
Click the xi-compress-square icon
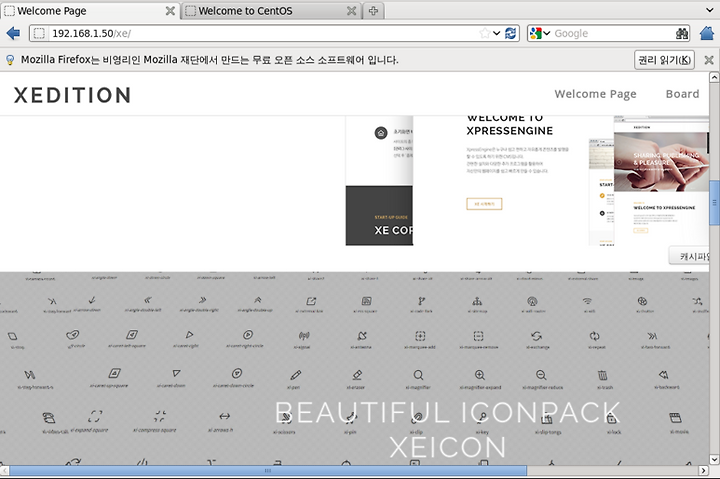coord(159,416)
